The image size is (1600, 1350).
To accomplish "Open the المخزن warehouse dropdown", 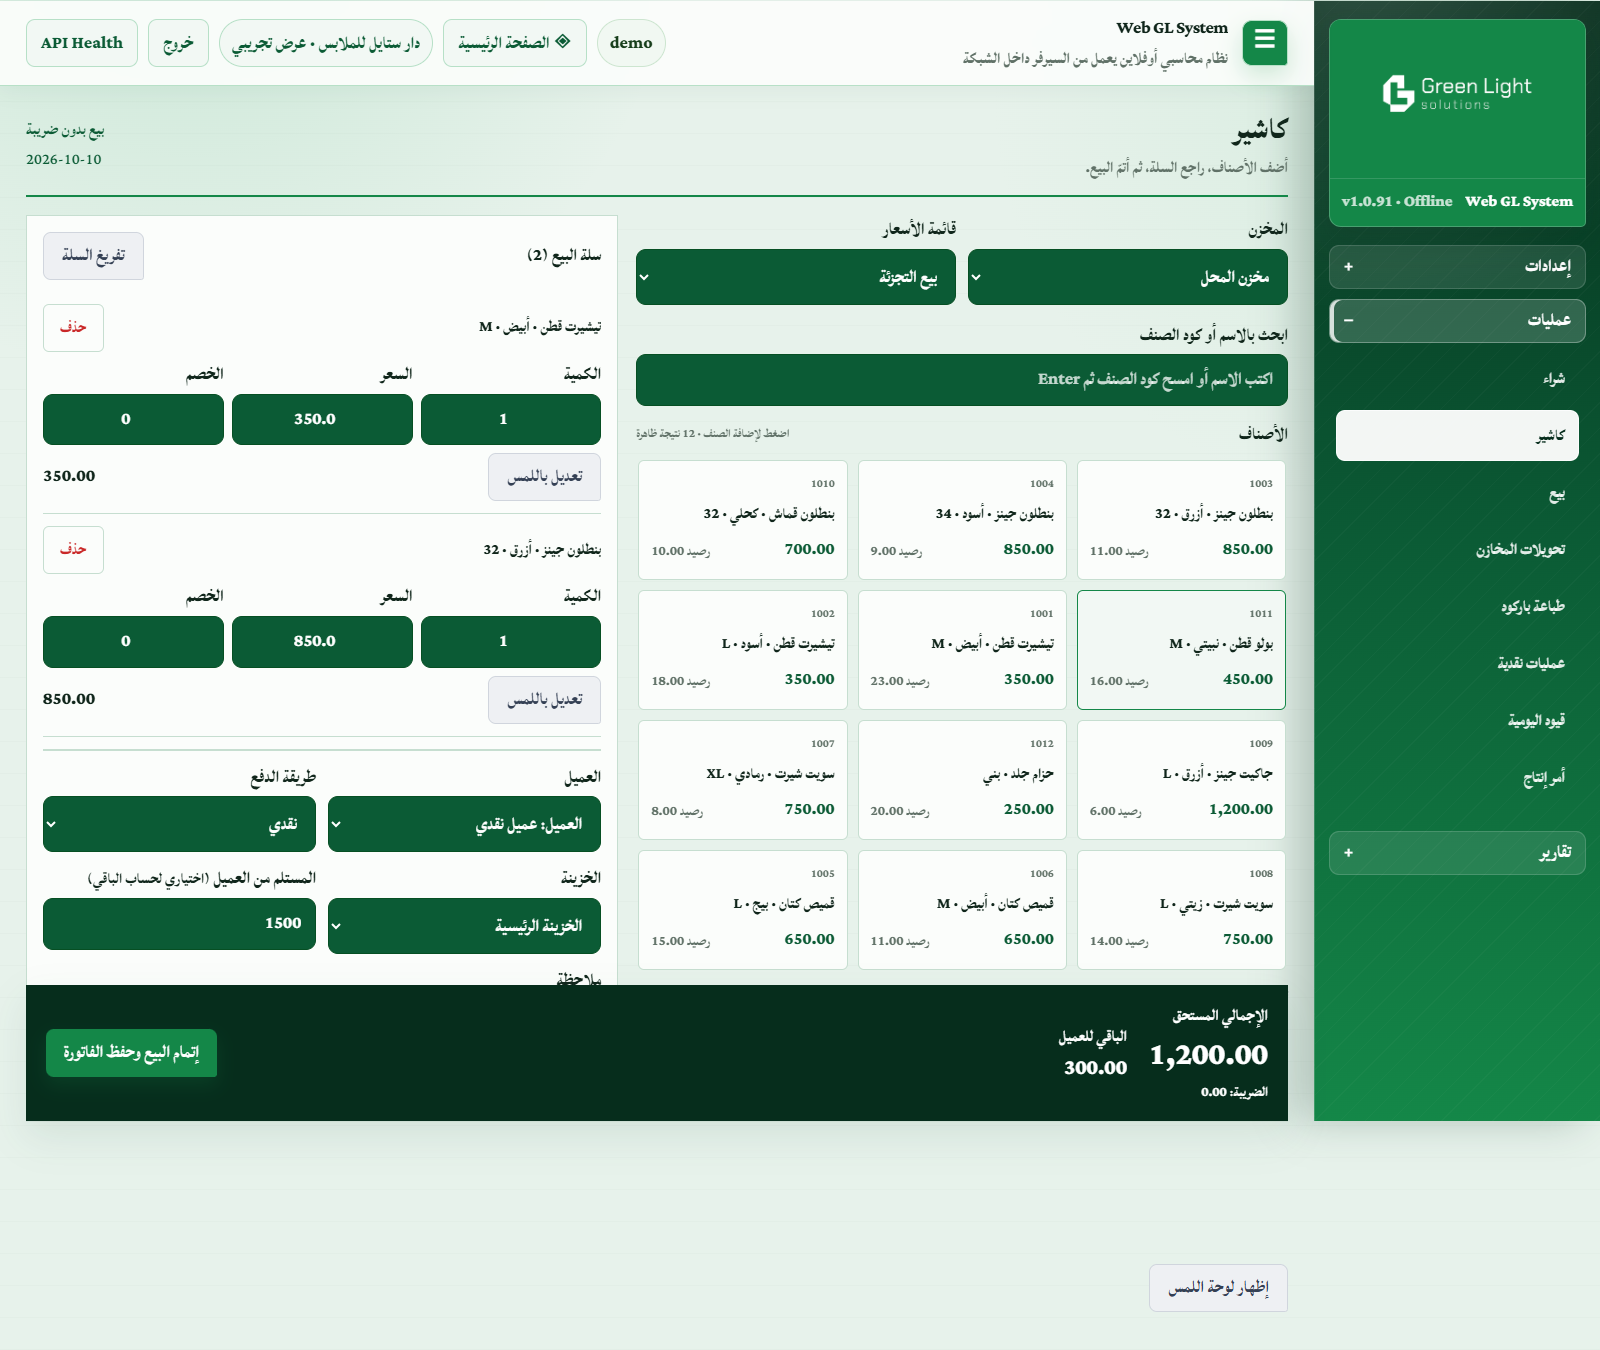I will click(x=1127, y=277).
